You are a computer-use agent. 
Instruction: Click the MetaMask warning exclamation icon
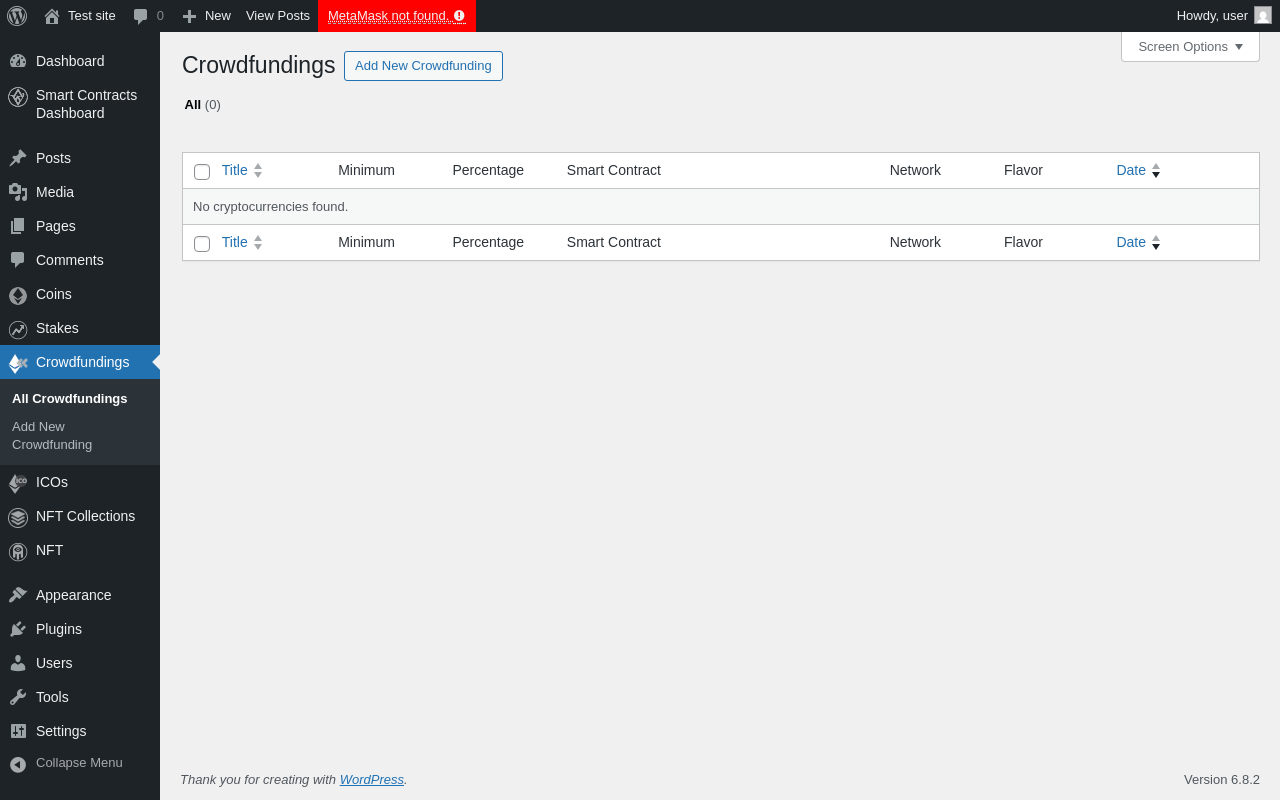pos(459,16)
